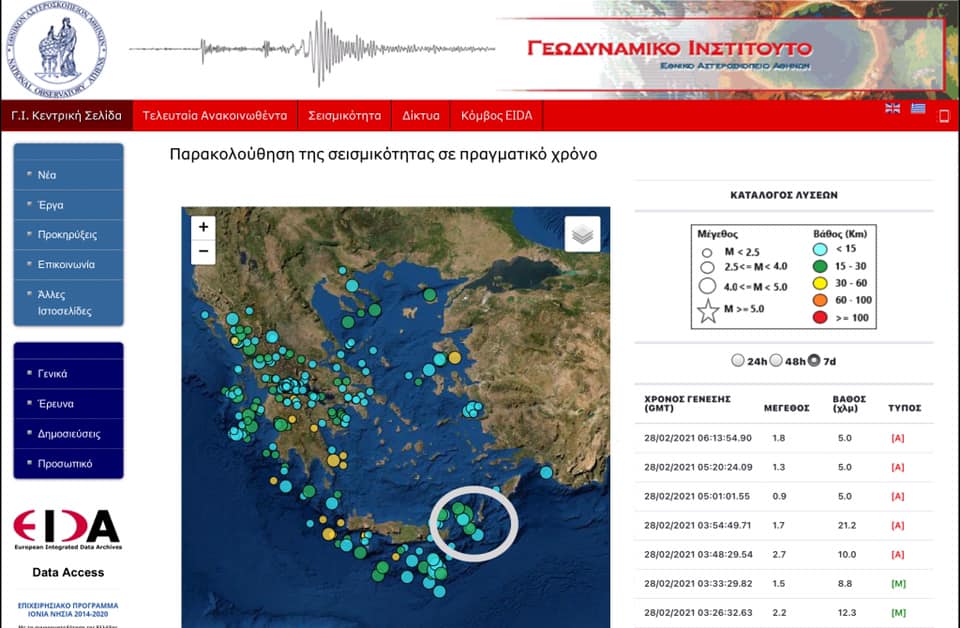Open the Κόμβος EIDA menu item
This screenshot has width=960, height=628.
496,116
